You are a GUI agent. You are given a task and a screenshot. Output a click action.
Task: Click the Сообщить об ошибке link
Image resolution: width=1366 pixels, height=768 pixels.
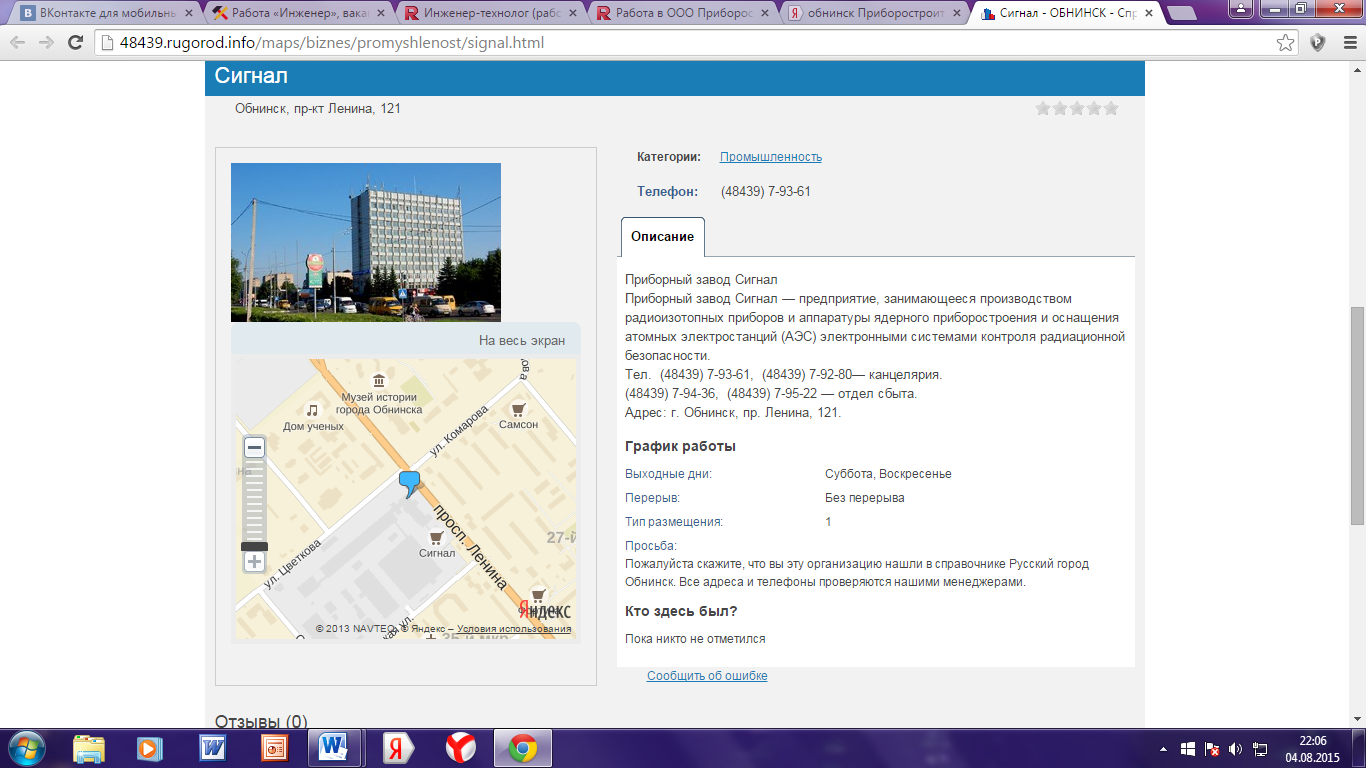707,676
